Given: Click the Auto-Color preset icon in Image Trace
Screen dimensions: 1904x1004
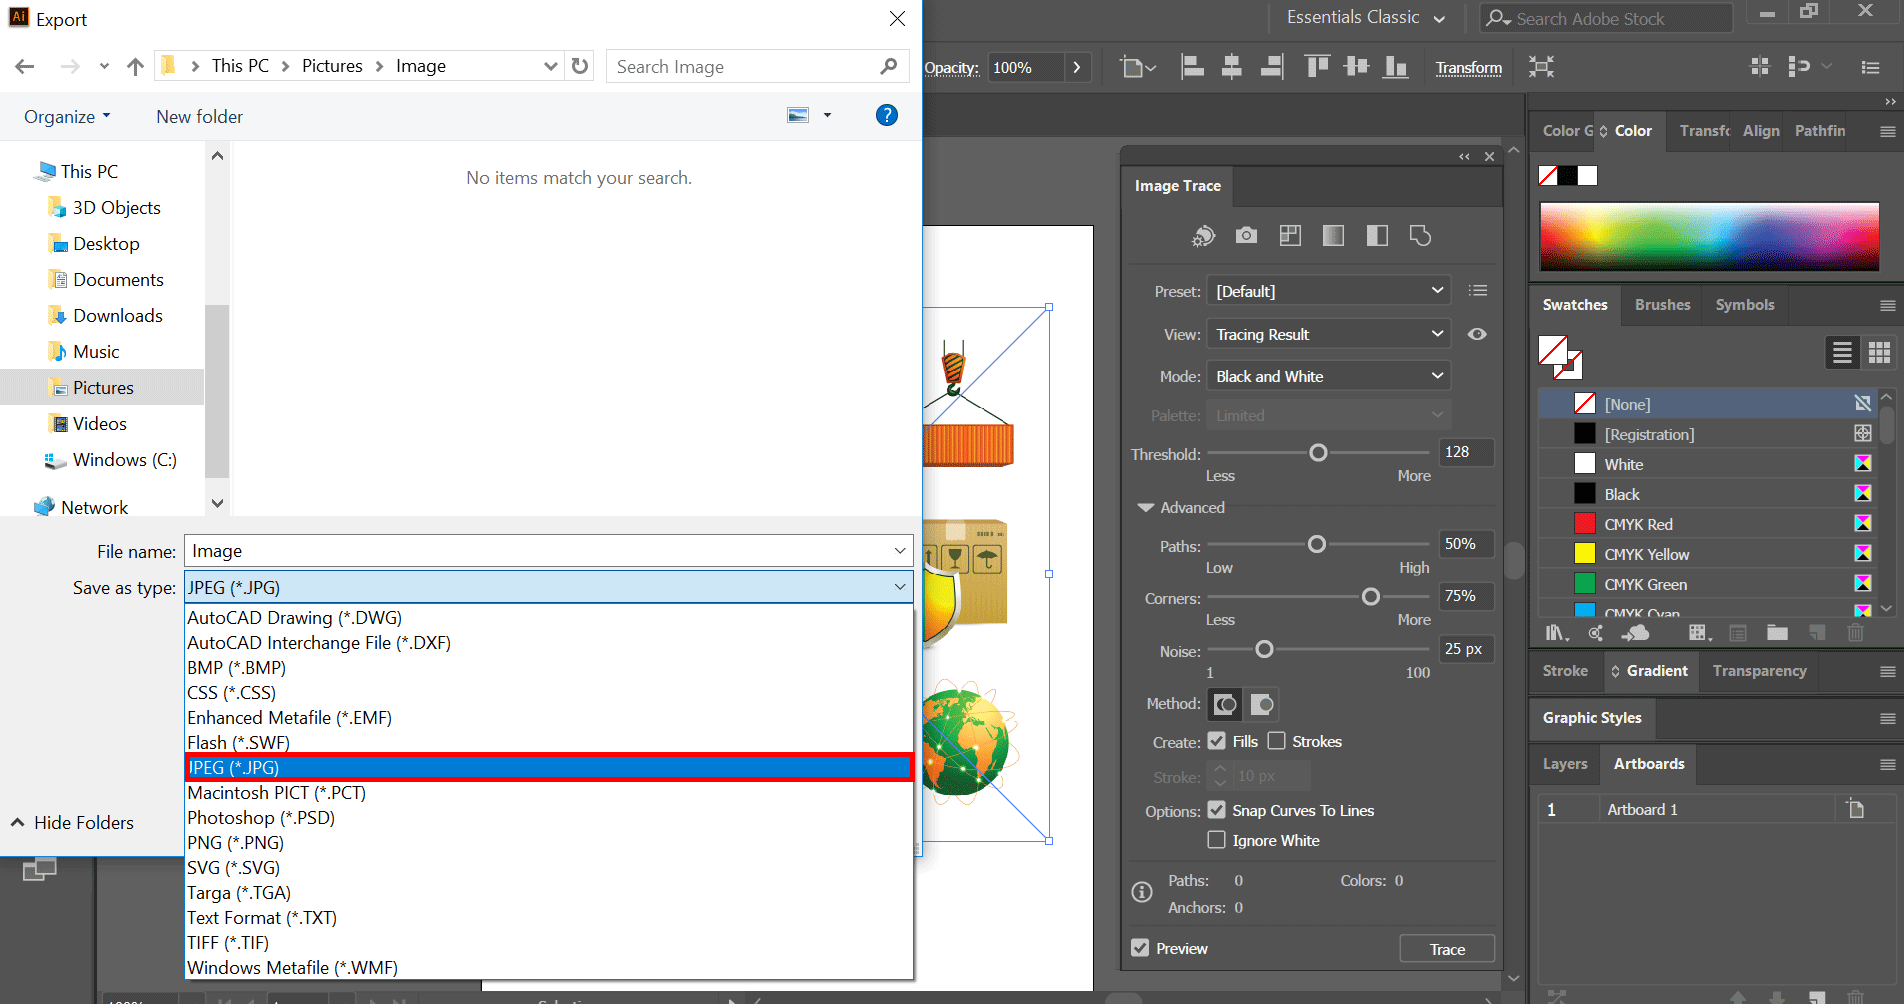Looking at the screenshot, I should 1203,236.
